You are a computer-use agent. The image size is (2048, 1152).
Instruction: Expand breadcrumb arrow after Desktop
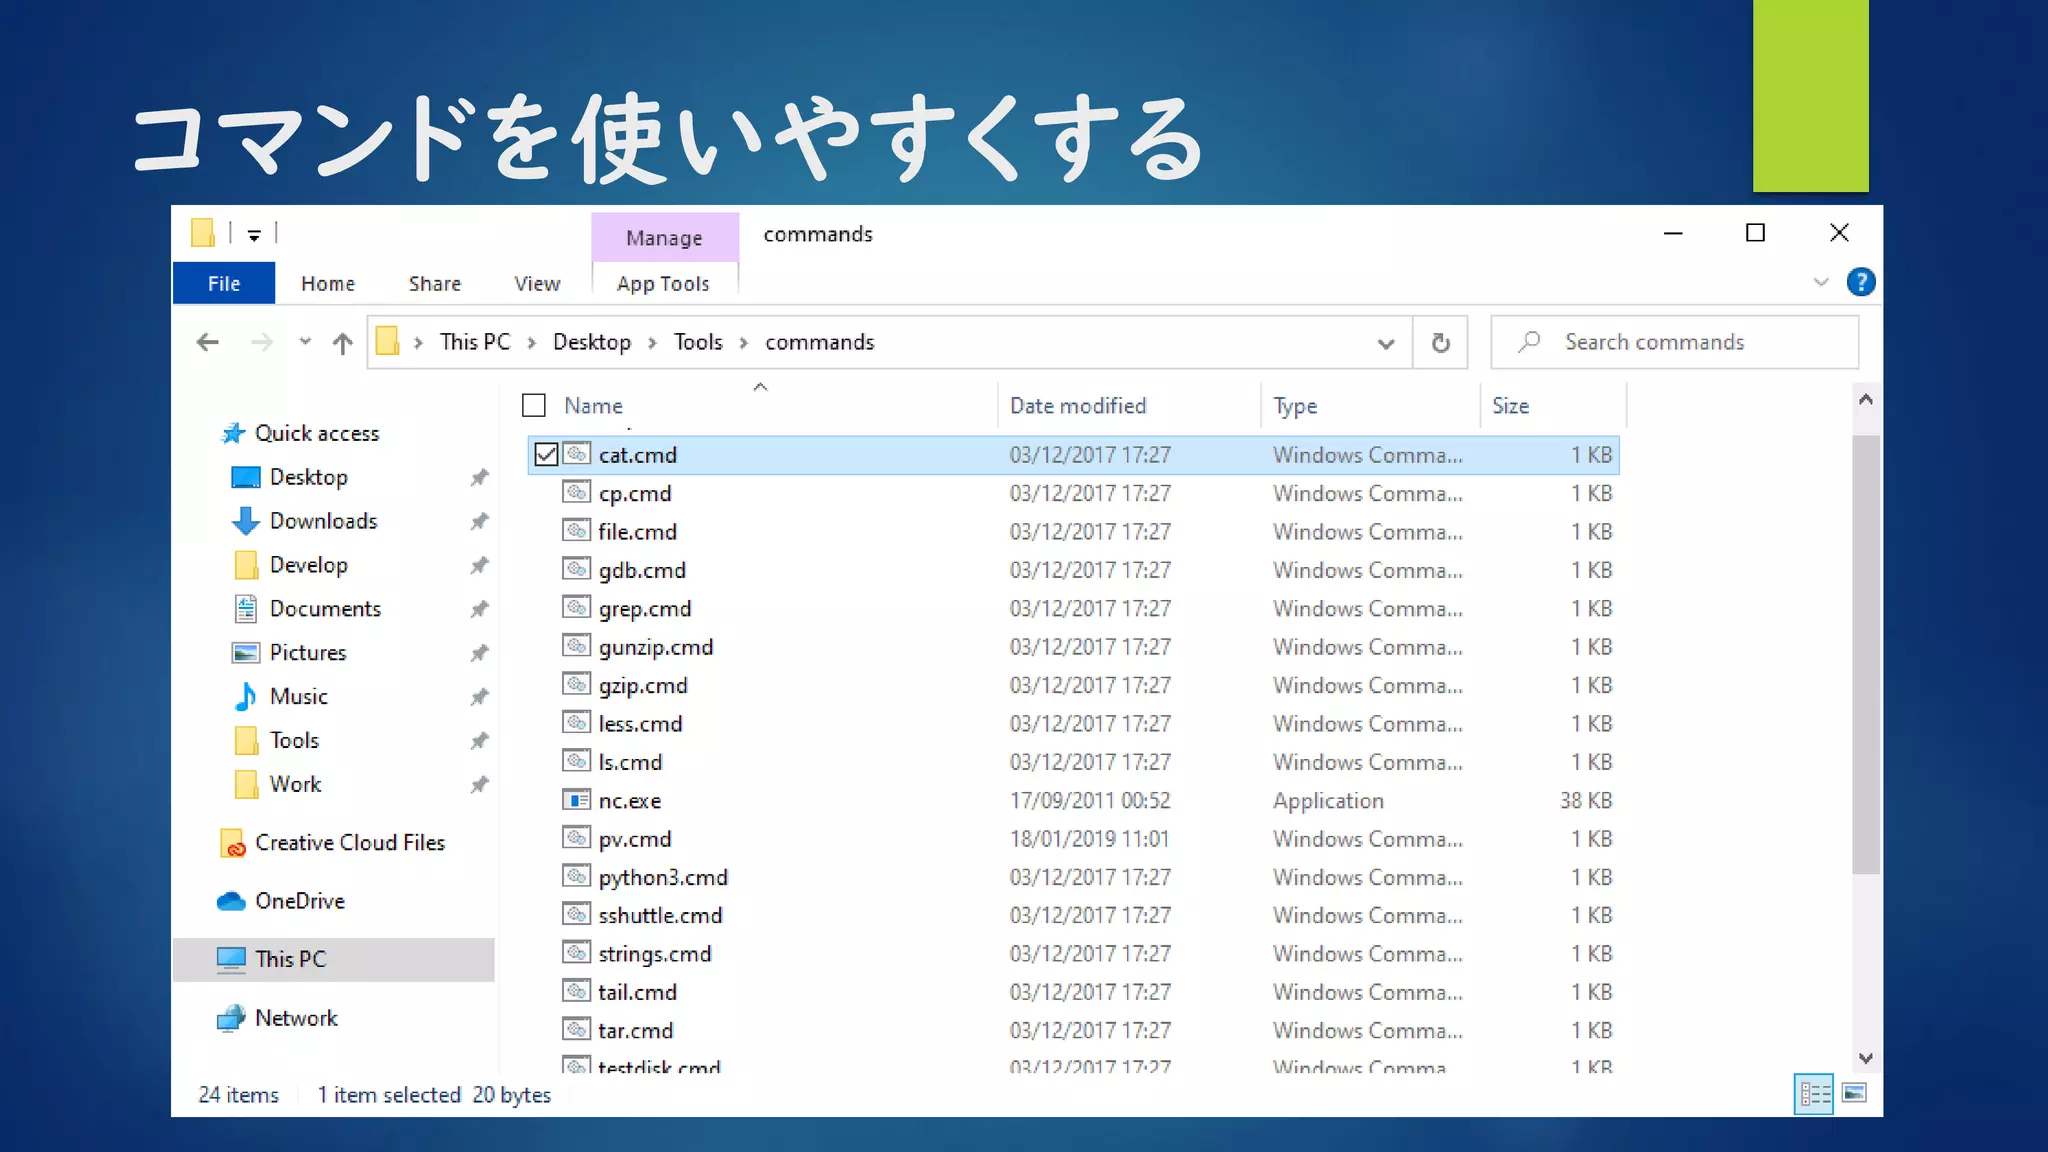click(652, 343)
